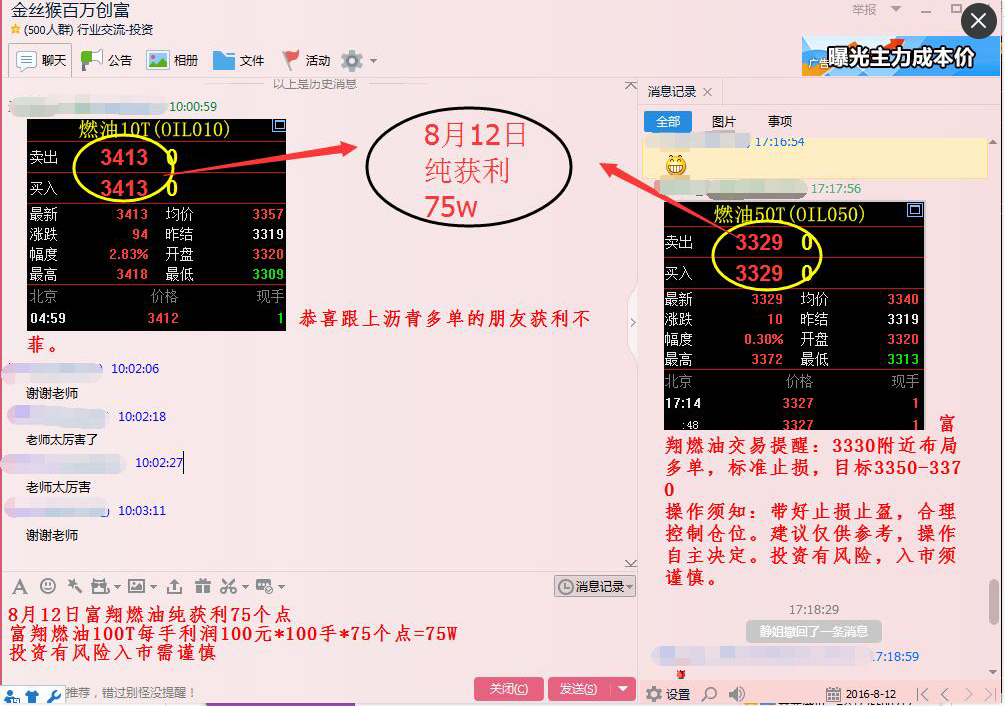1005x706 pixels.
Task: Expand the group settings gear dropdown arrow
Action: pos(373,62)
